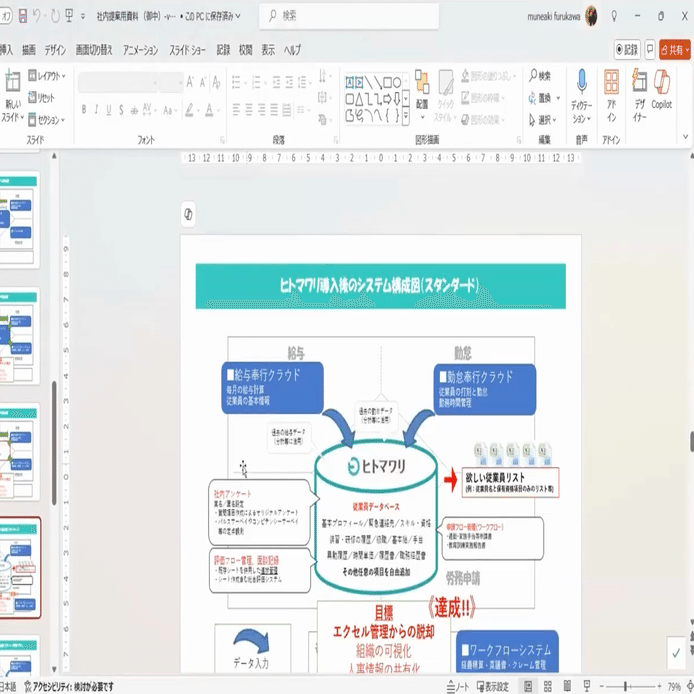Viewport: 694px width, 694px height.
Task: Open the デザイン ribbon tab
Action: (55, 50)
